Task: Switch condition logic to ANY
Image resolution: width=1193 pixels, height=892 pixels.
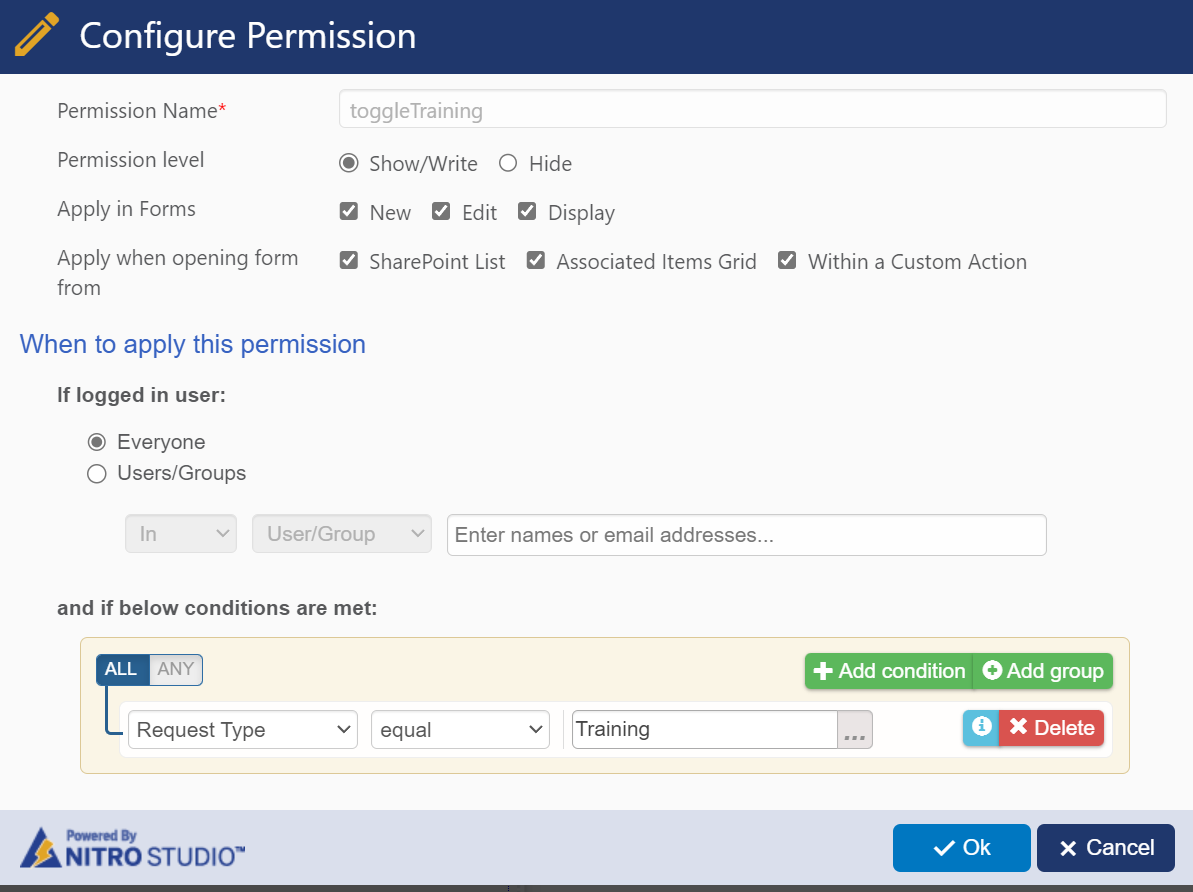Action: coord(176,669)
